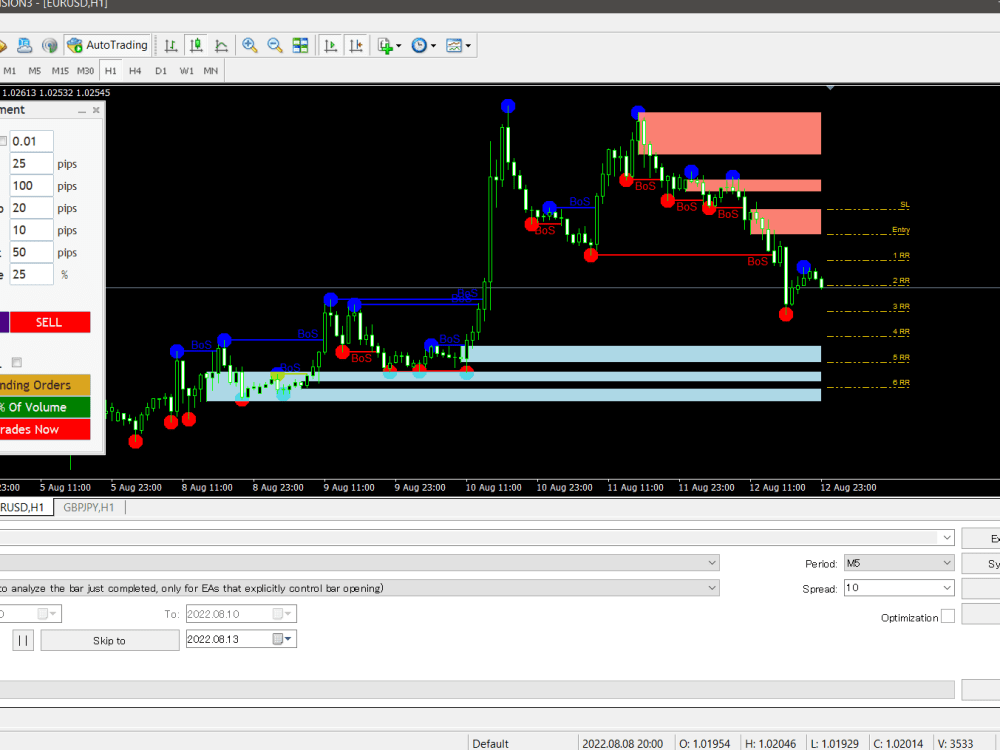Image resolution: width=1000 pixels, height=750 pixels.
Task: Click the red SELL button
Action: click(x=50, y=322)
